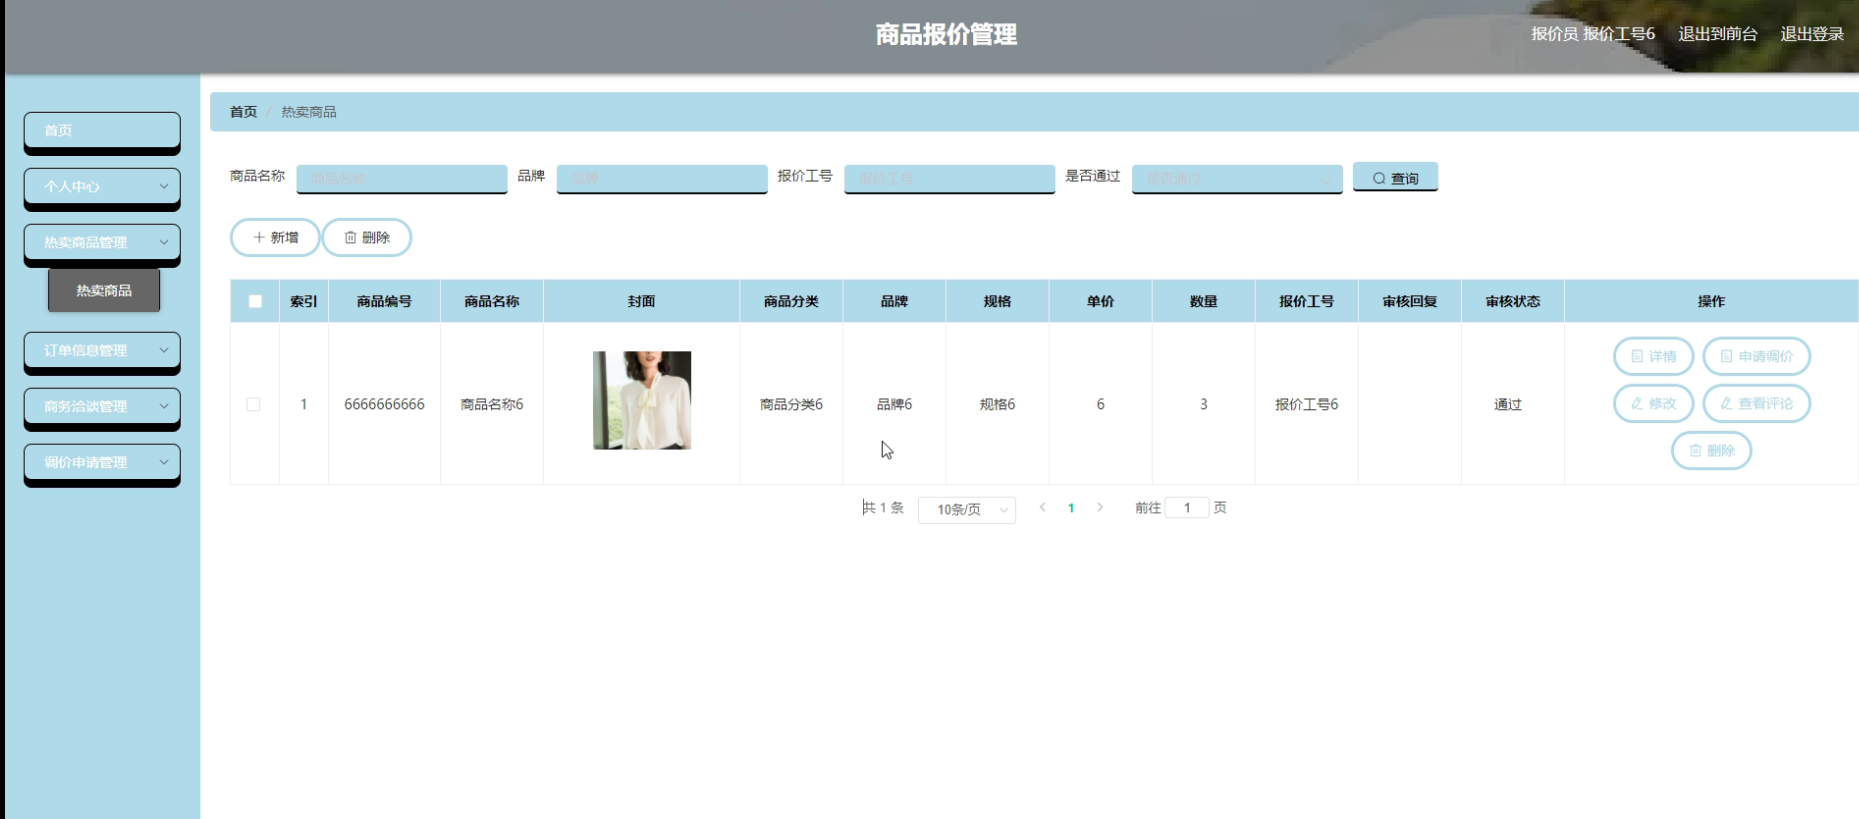
Task: Expand the 订单信息管理 sidebar menu
Action: coord(102,351)
